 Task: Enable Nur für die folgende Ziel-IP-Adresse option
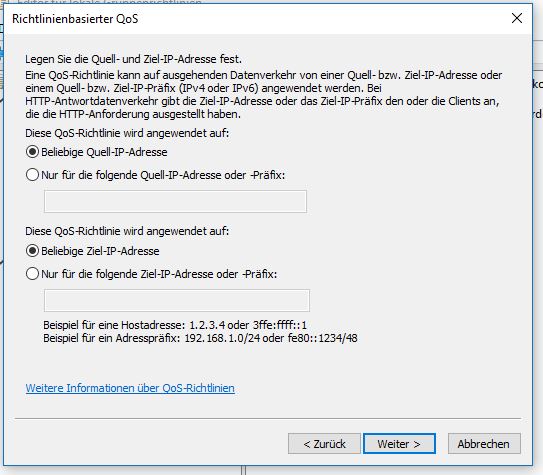(x=33, y=274)
